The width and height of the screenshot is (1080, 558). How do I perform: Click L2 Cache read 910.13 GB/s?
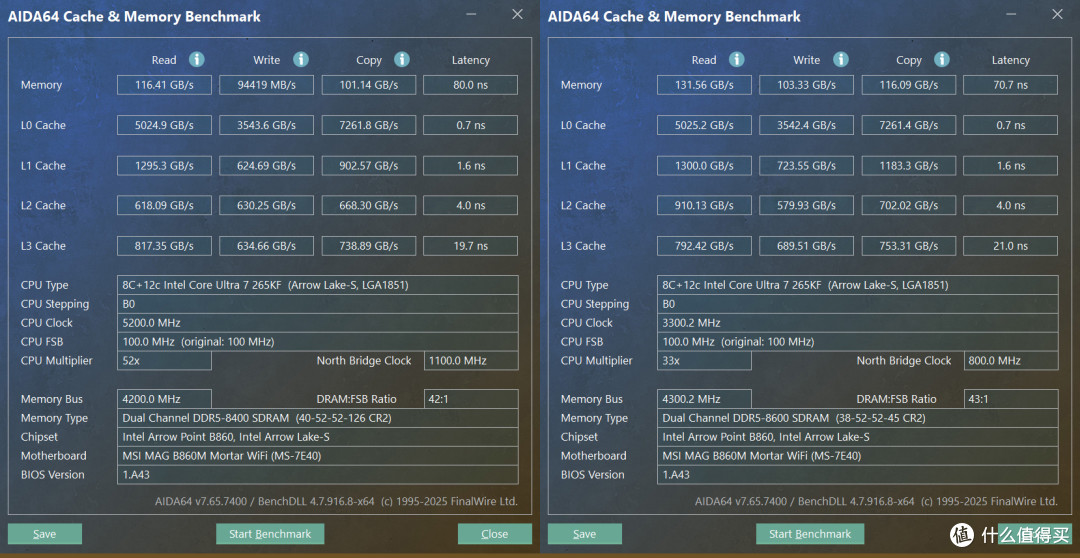(x=704, y=205)
